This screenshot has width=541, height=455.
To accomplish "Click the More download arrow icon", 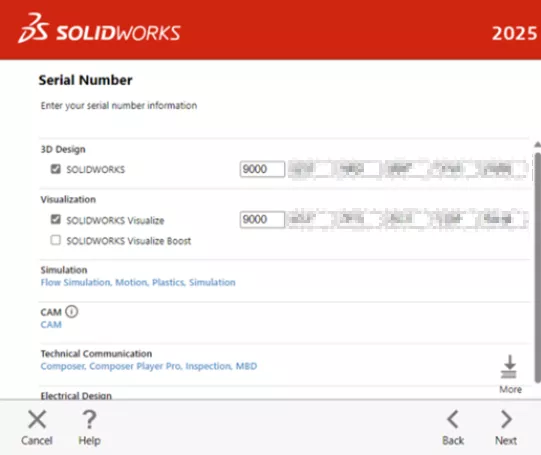I will tap(509, 367).
